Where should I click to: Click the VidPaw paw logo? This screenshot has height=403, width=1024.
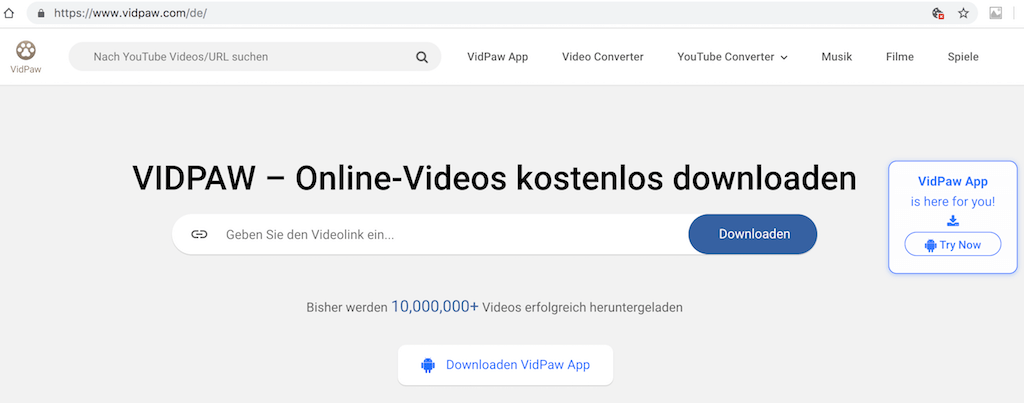point(25,56)
